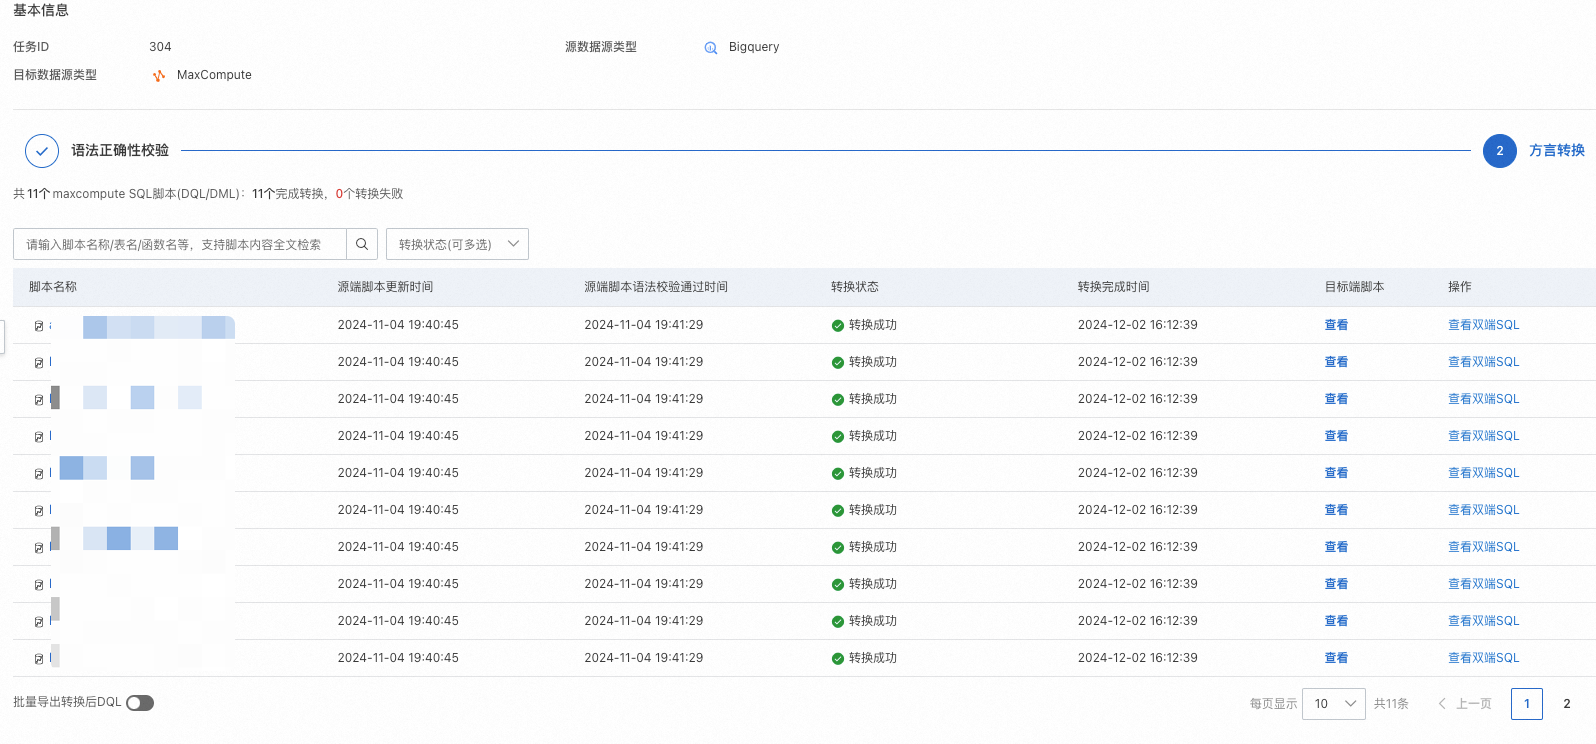Click the 源数据源类型 label
Screen dimensions: 1596x744
(x=601, y=47)
